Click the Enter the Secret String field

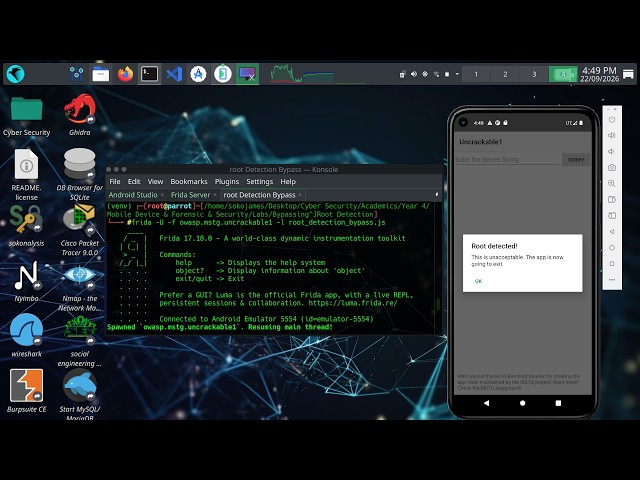[x=507, y=160]
